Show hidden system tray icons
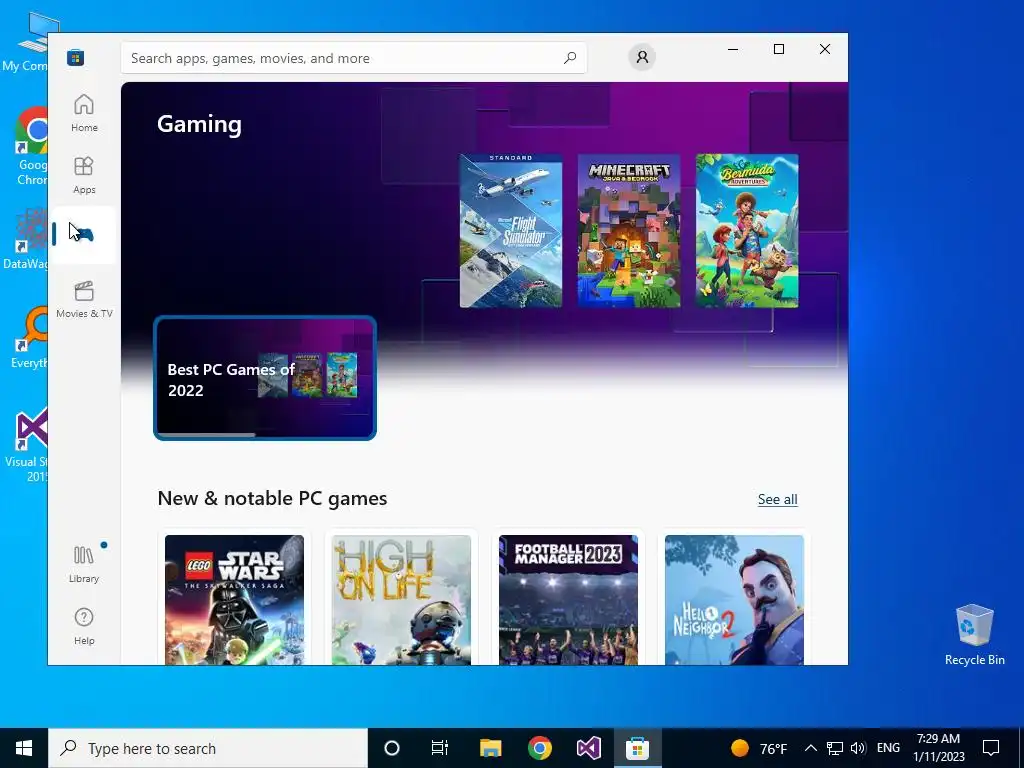The height and width of the screenshot is (768, 1024). [810, 748]
